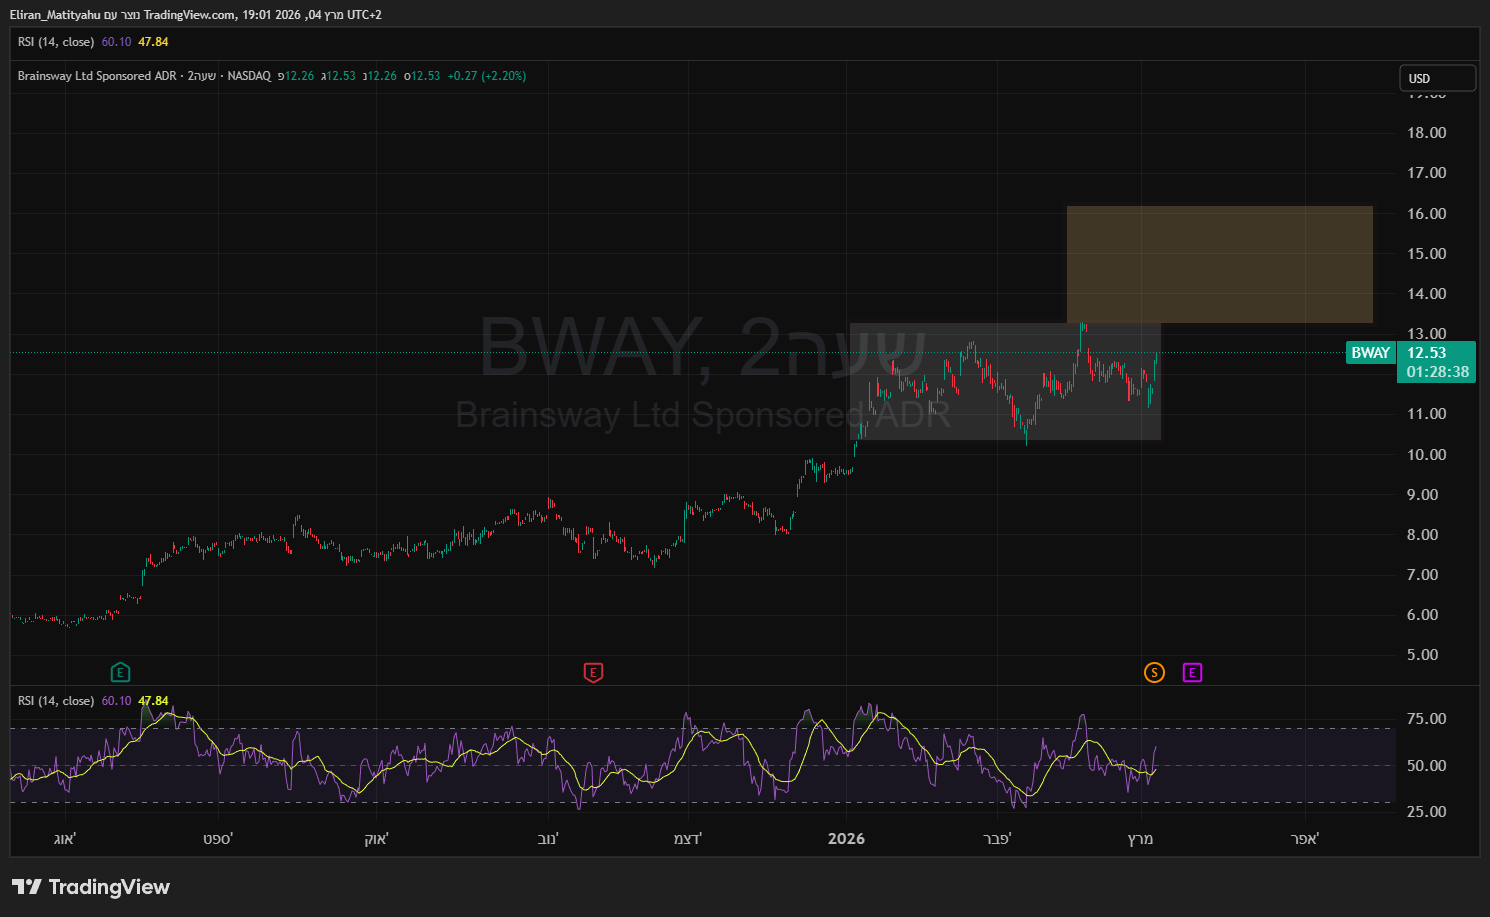Click the ספט' month label on the time axis
The height and width of the screenshot is (917, 1490).
pyautogui.click(x=218, y=839)
